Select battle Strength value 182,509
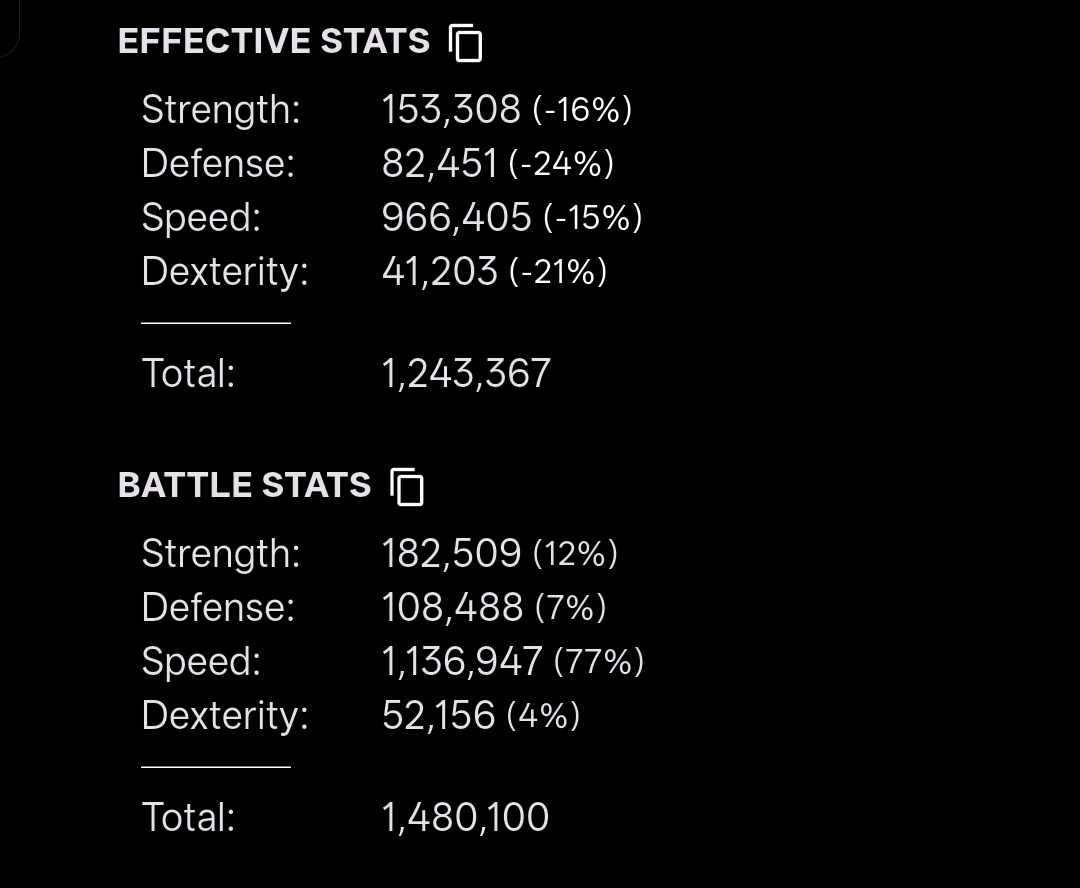This screenshot has height=888, width=1080. click(451, 553)
